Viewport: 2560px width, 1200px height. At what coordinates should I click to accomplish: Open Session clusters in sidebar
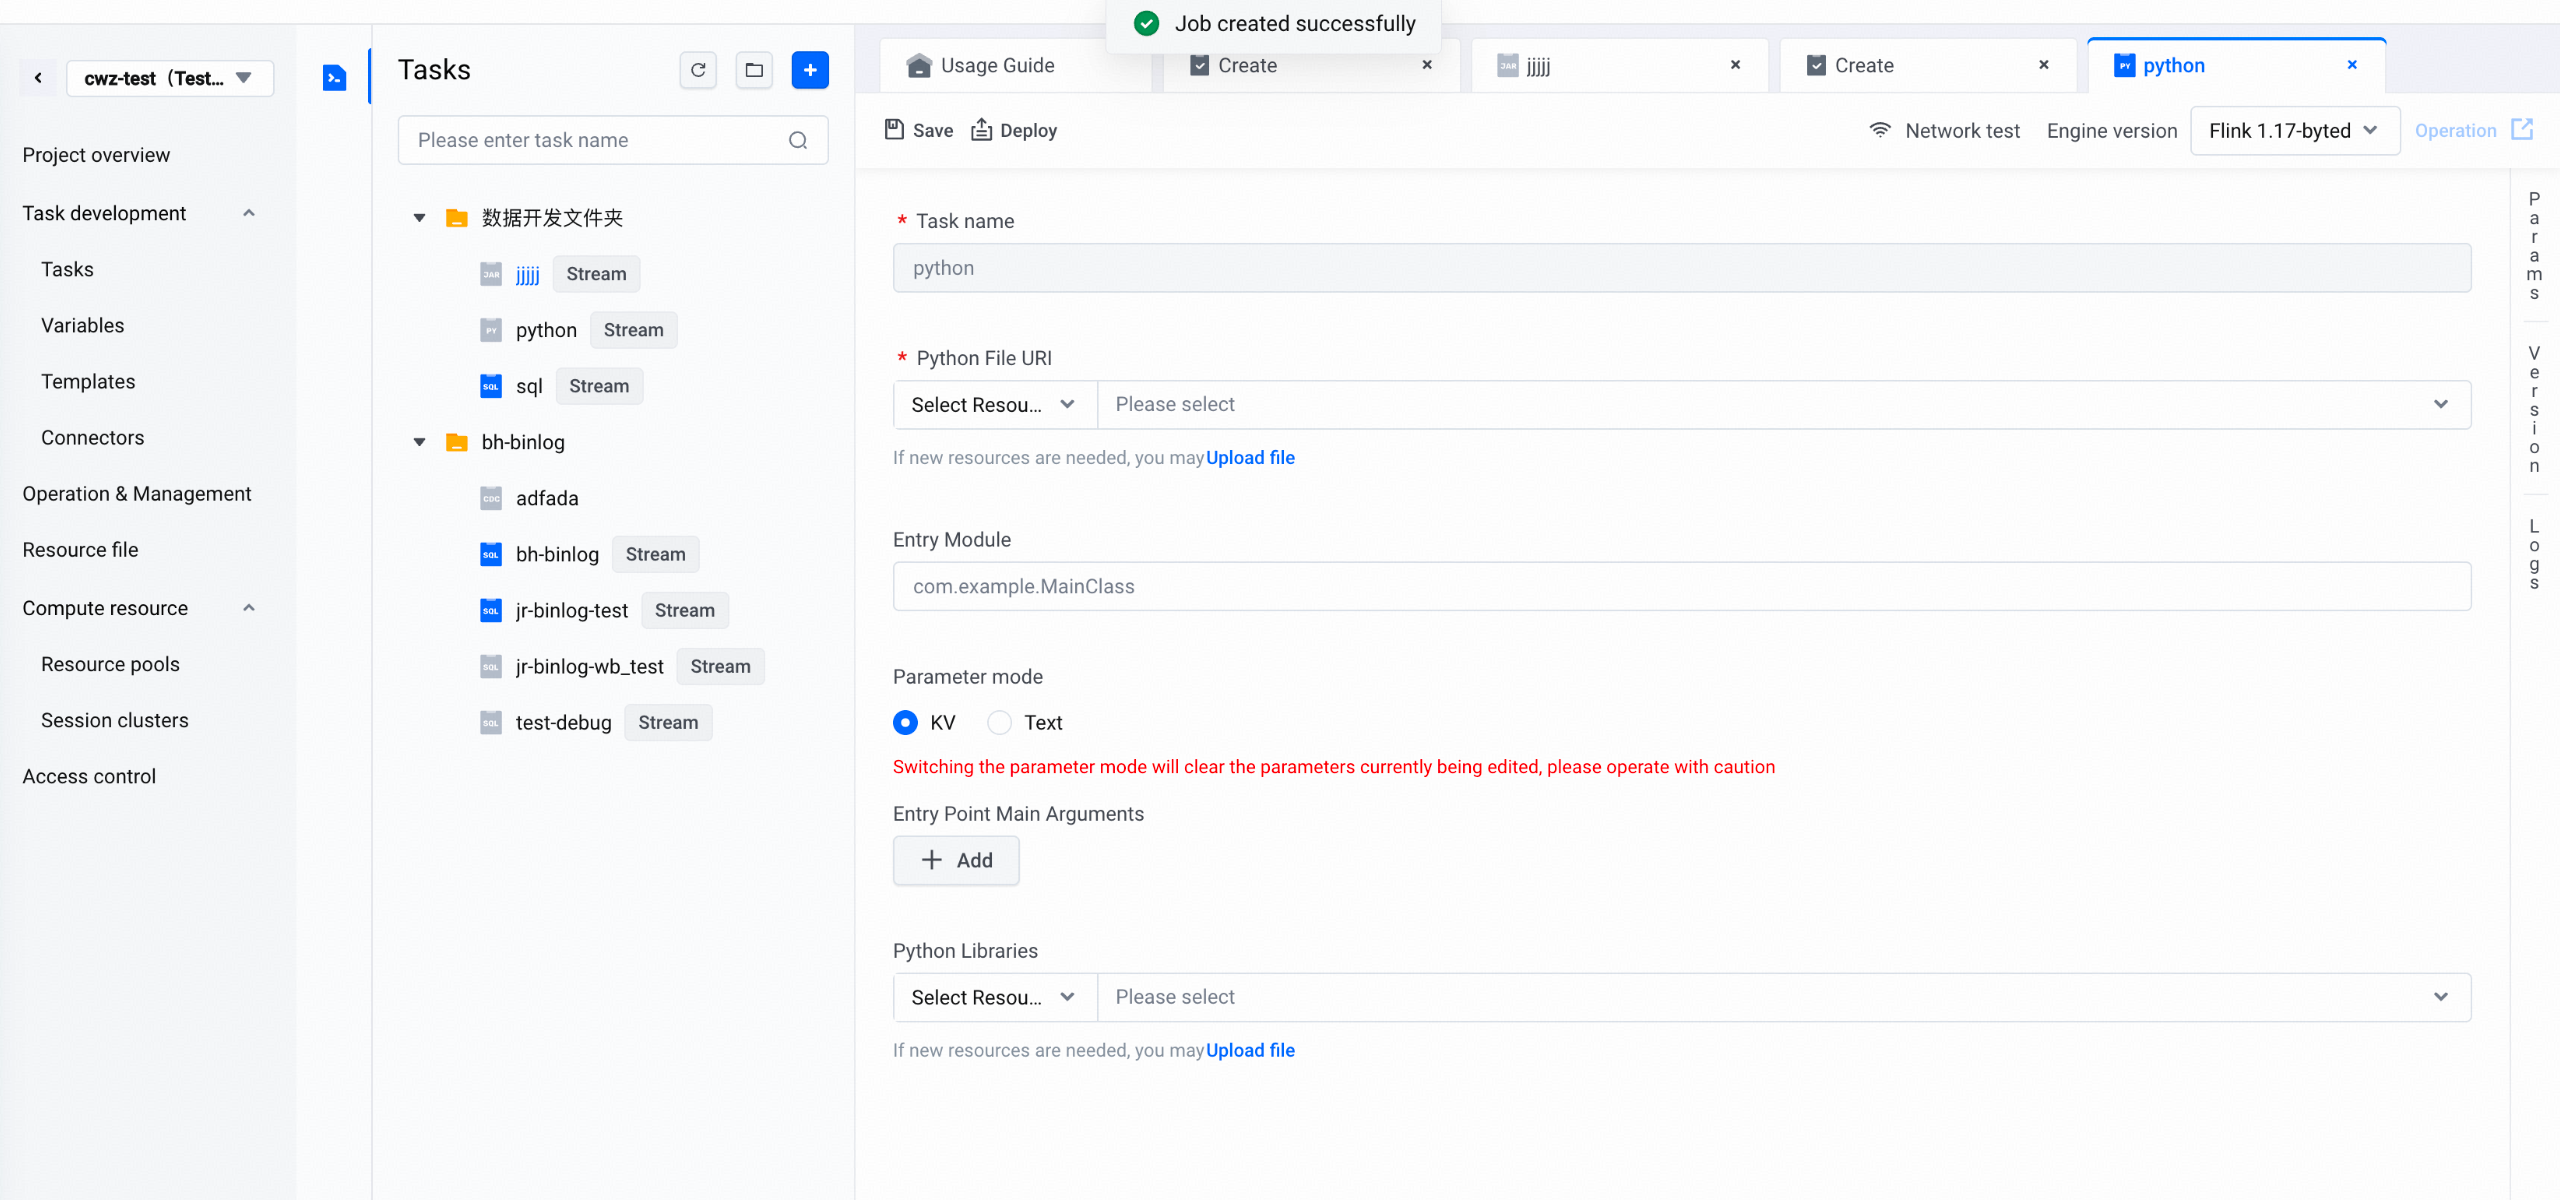coord(114,720)
